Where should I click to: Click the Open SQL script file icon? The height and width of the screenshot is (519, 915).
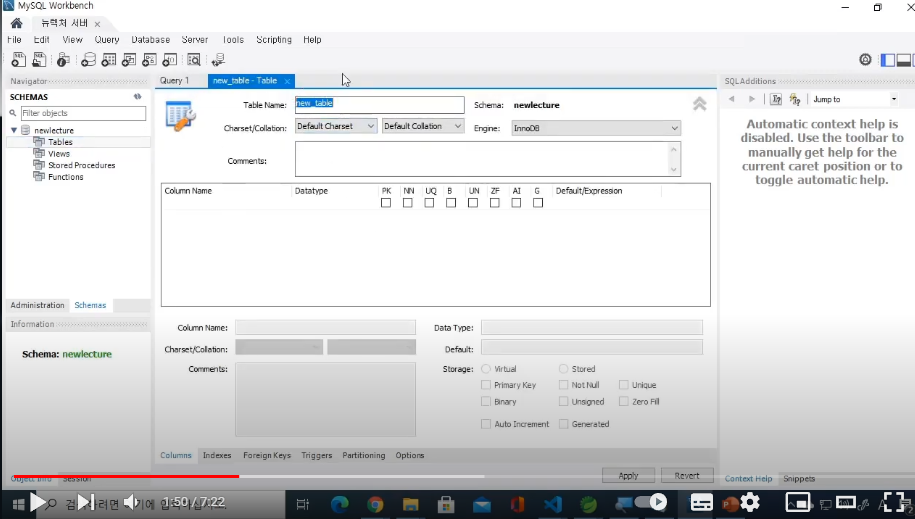[39, 60]
